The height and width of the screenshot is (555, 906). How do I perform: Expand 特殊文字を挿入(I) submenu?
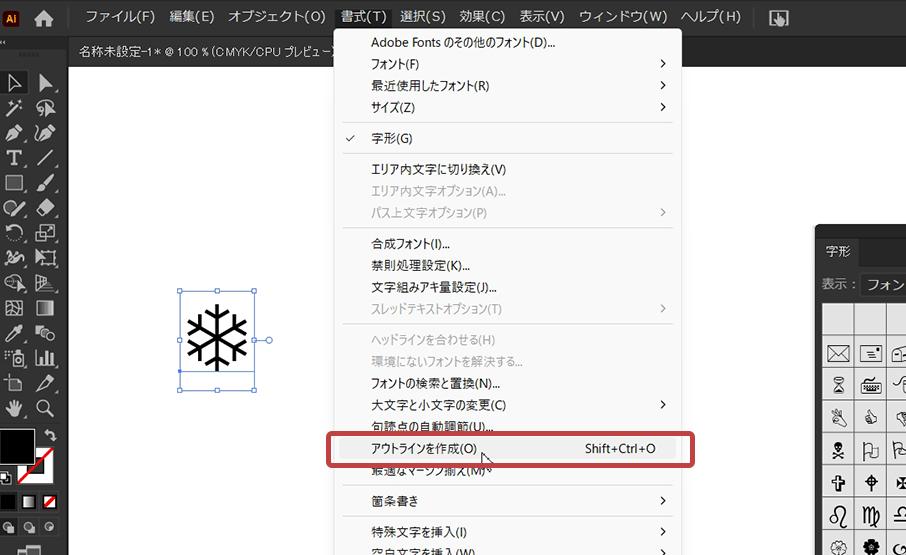(507, 532)
